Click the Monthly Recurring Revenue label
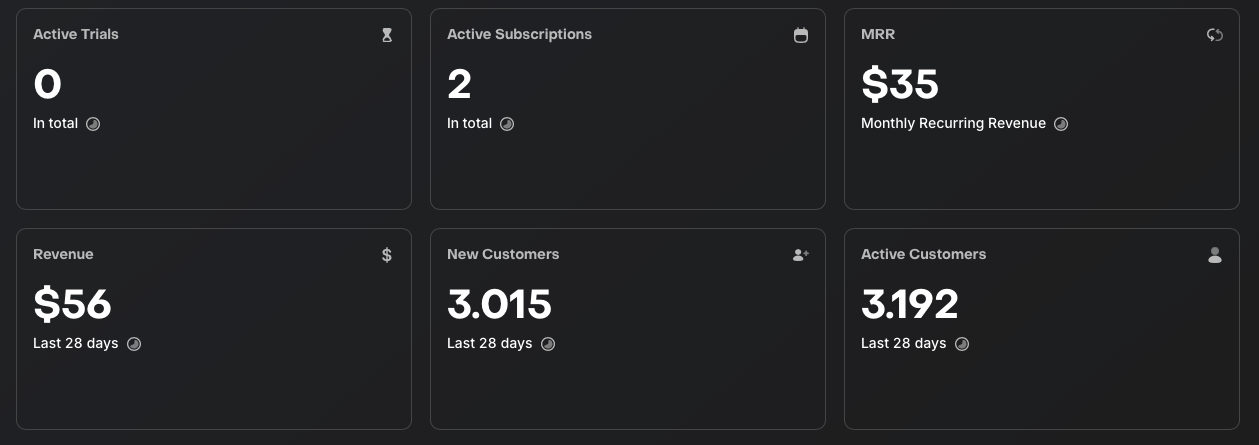 953,124
